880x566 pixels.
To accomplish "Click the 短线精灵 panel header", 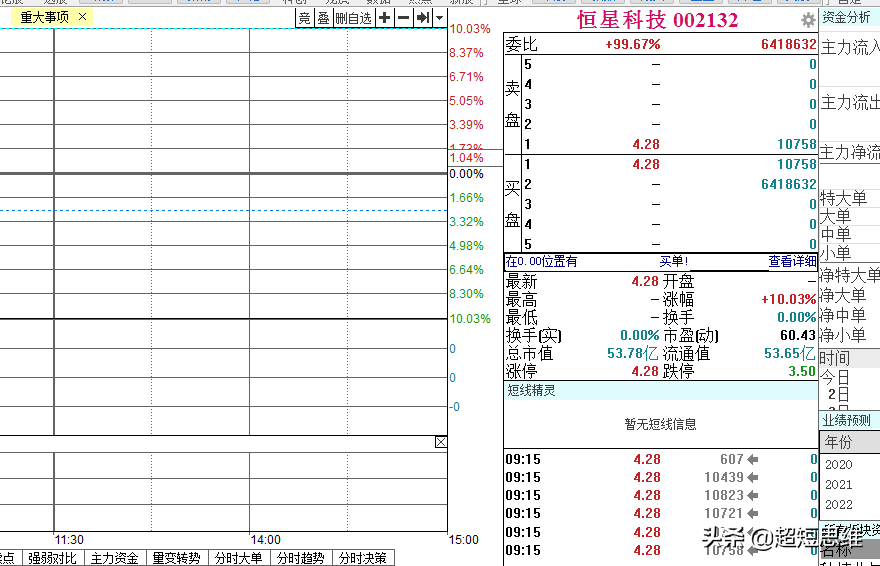I will [661, 390].
